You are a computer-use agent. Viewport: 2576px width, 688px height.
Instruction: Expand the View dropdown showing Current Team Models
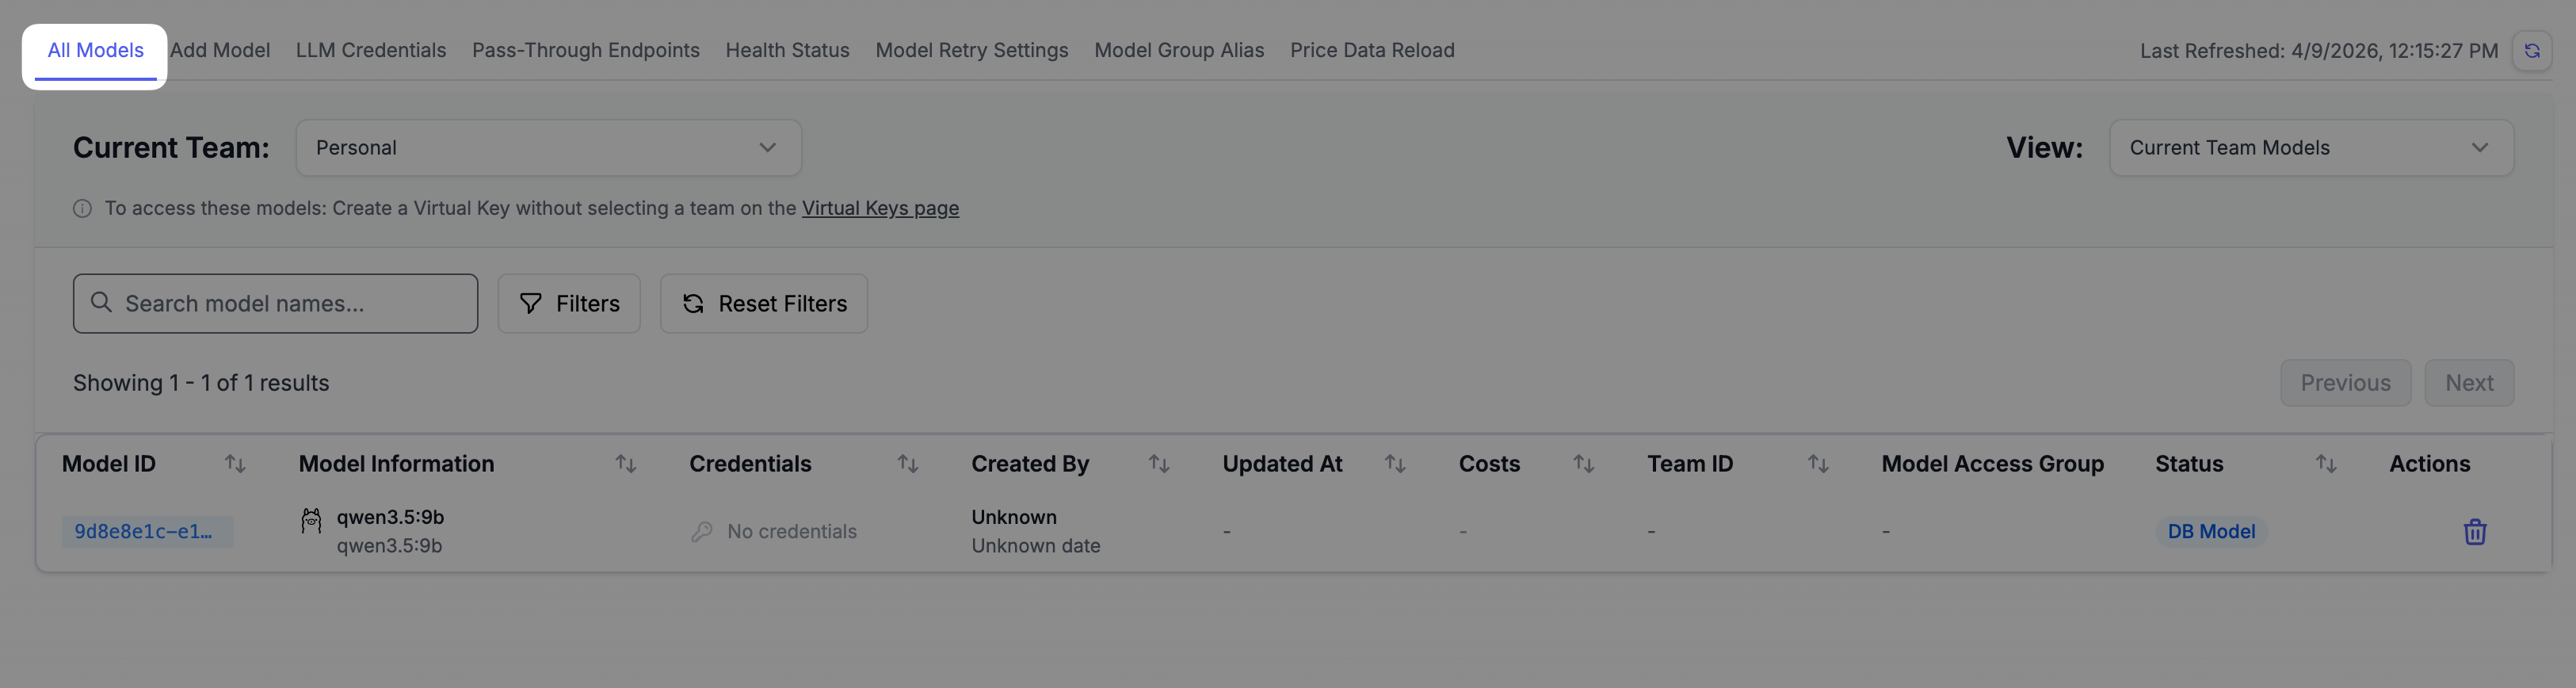(2310, 148)
